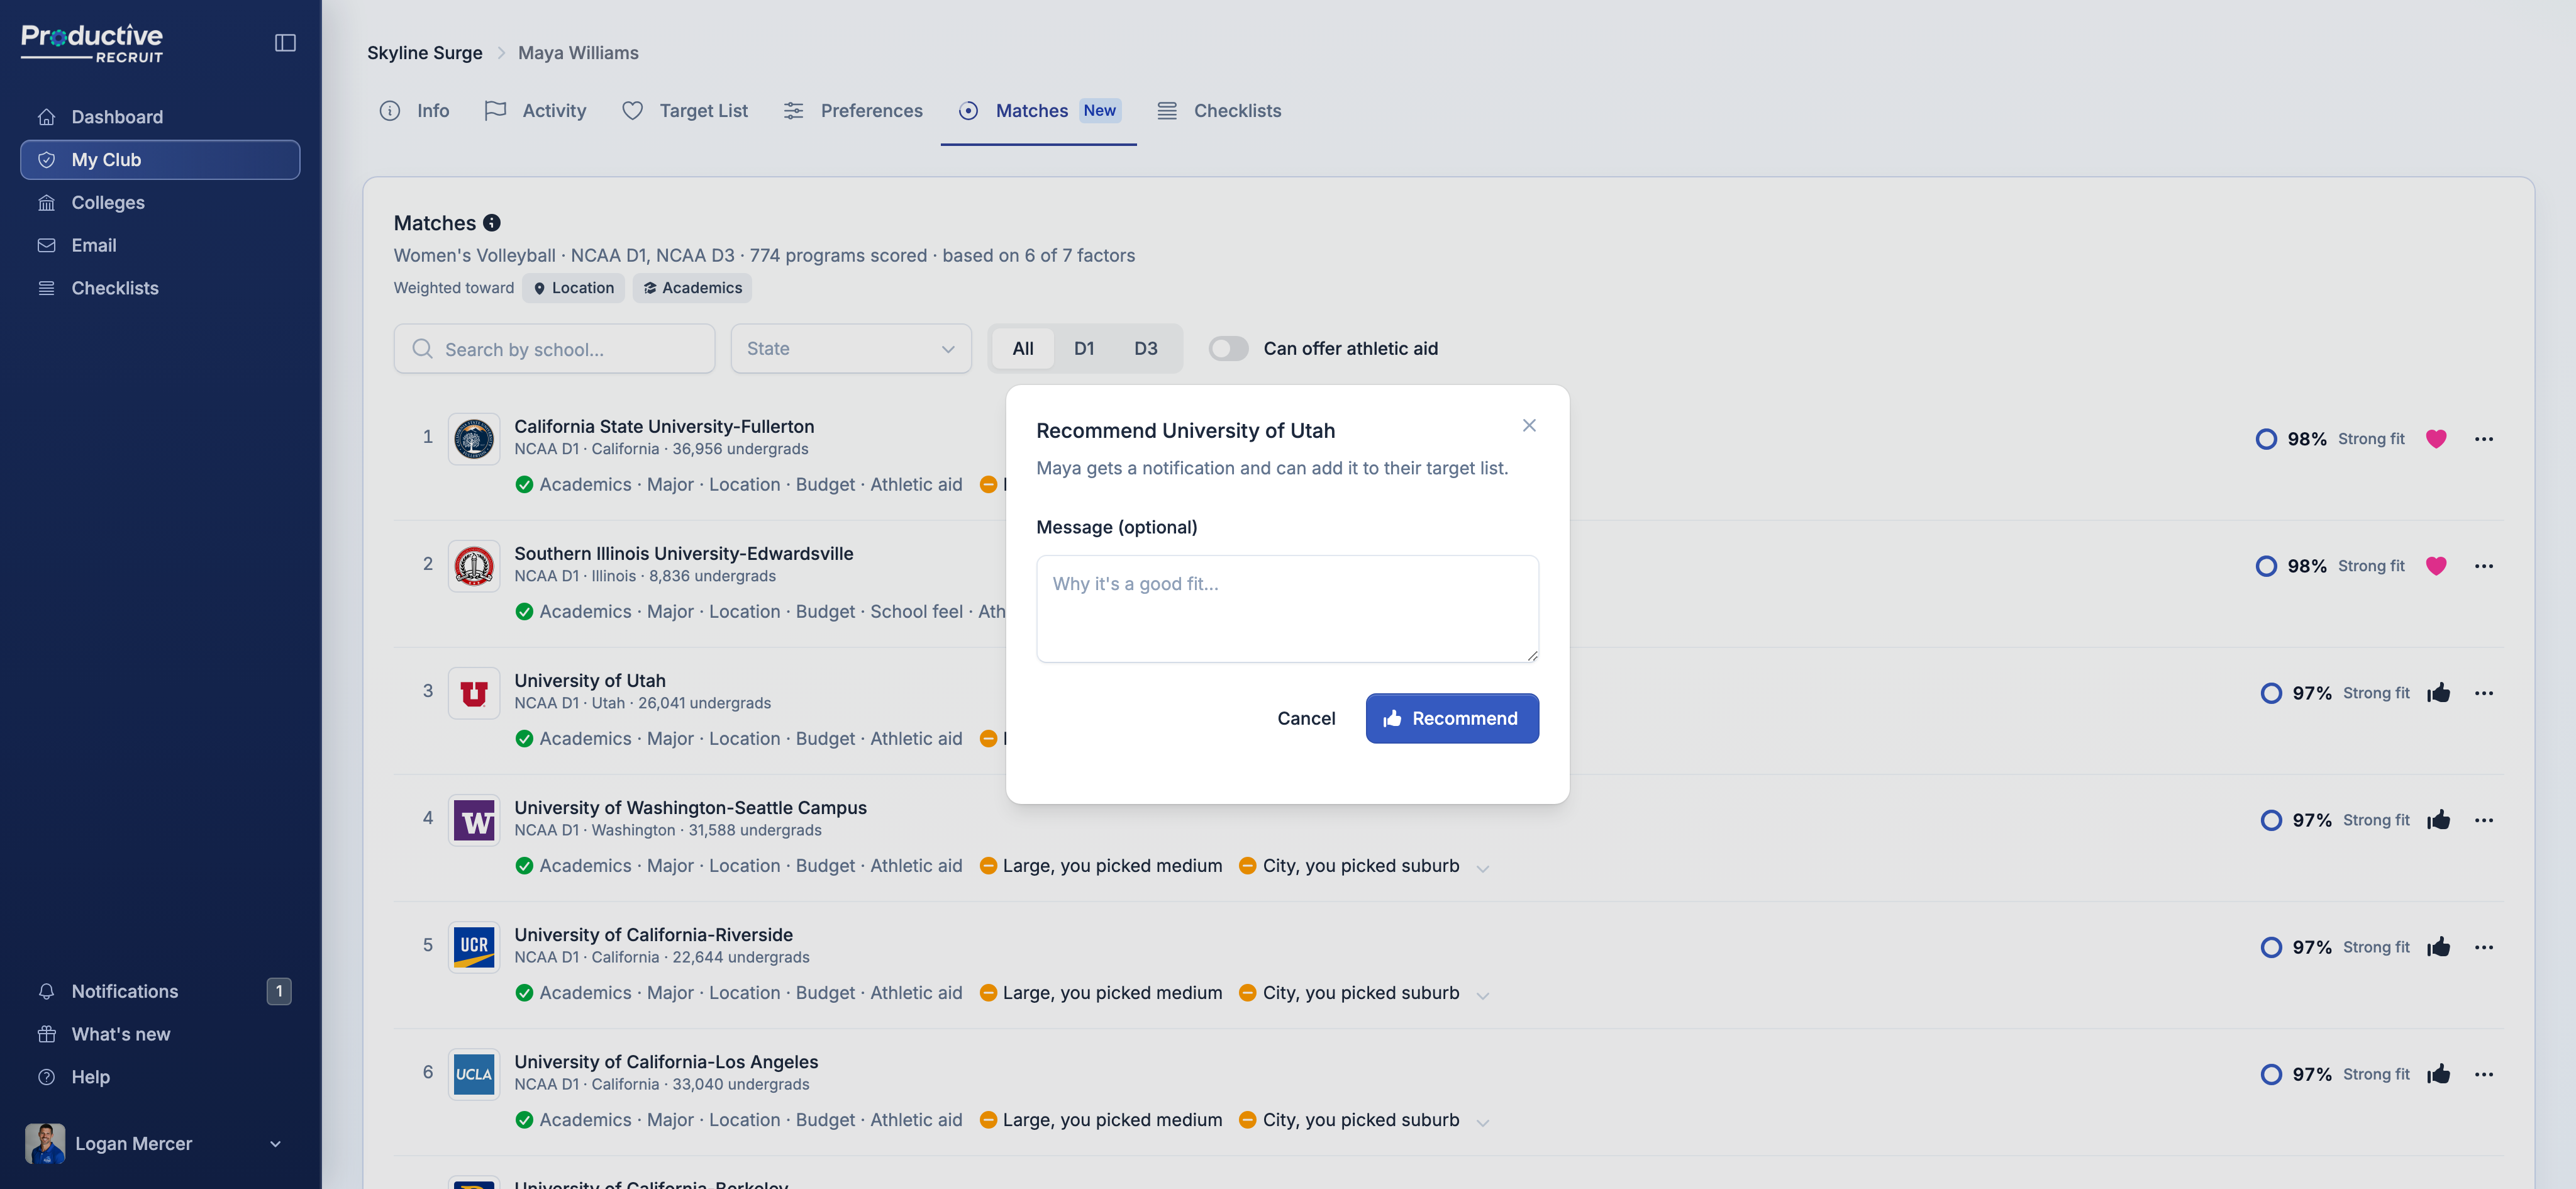The width and height of the screenshot is (2576, 1189).
Task: Click the Academics weighting chip
Action: pyautogui.click(x=692, y=288)
